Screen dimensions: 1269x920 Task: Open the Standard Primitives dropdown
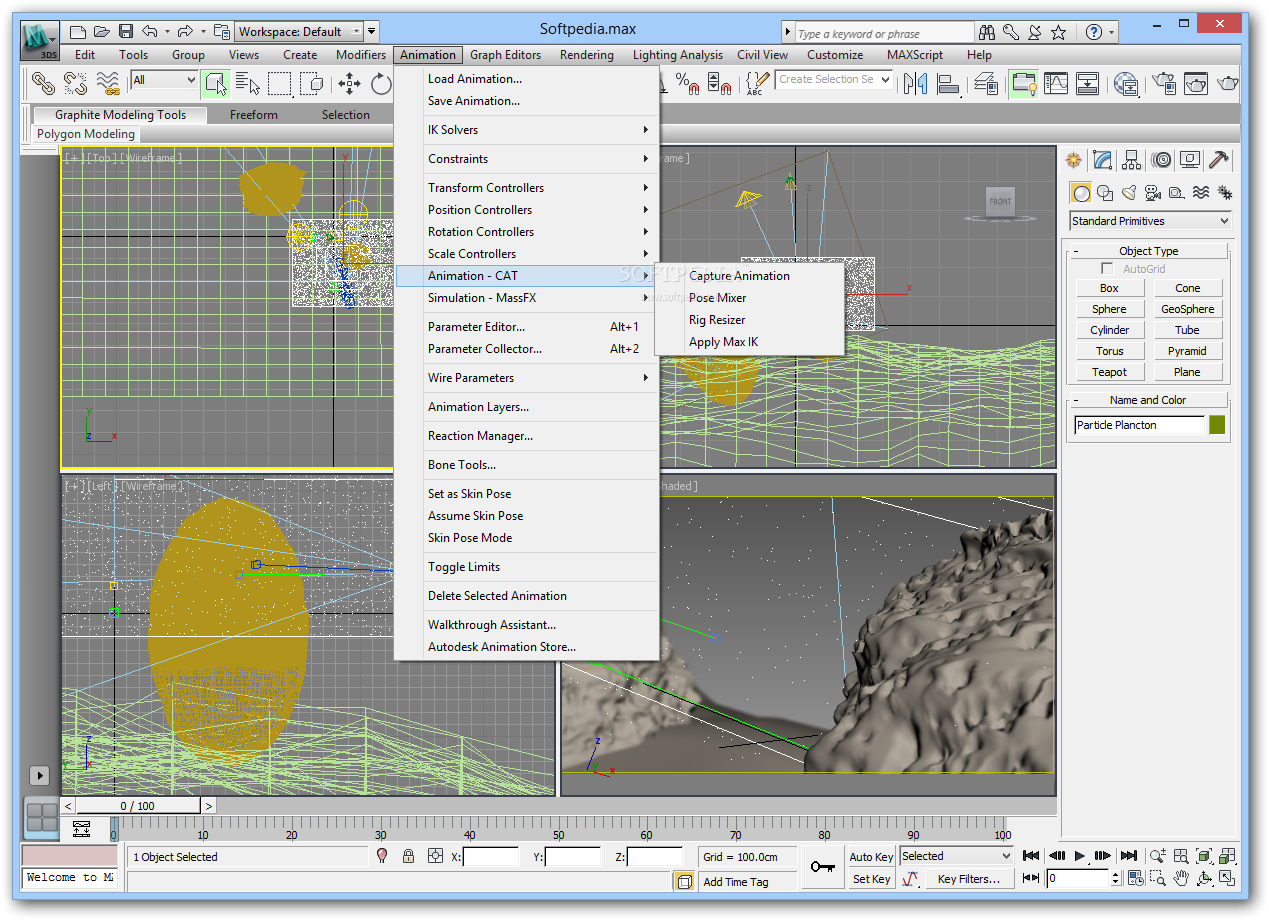coord(1150,221)
